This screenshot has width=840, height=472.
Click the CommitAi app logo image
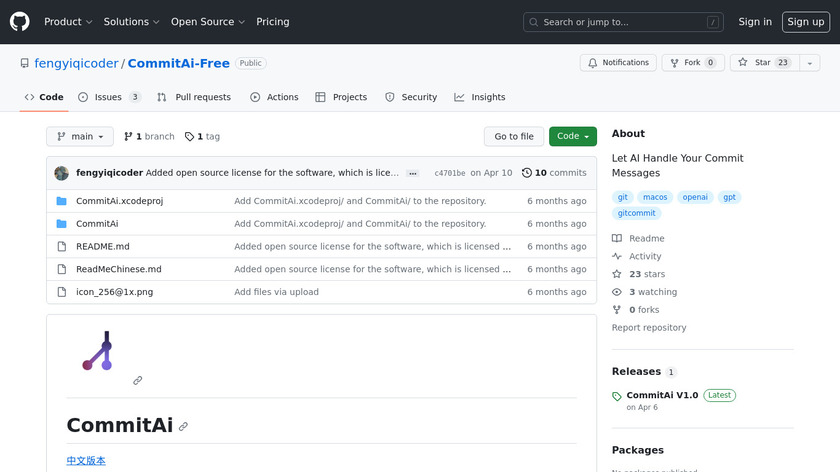98,351
